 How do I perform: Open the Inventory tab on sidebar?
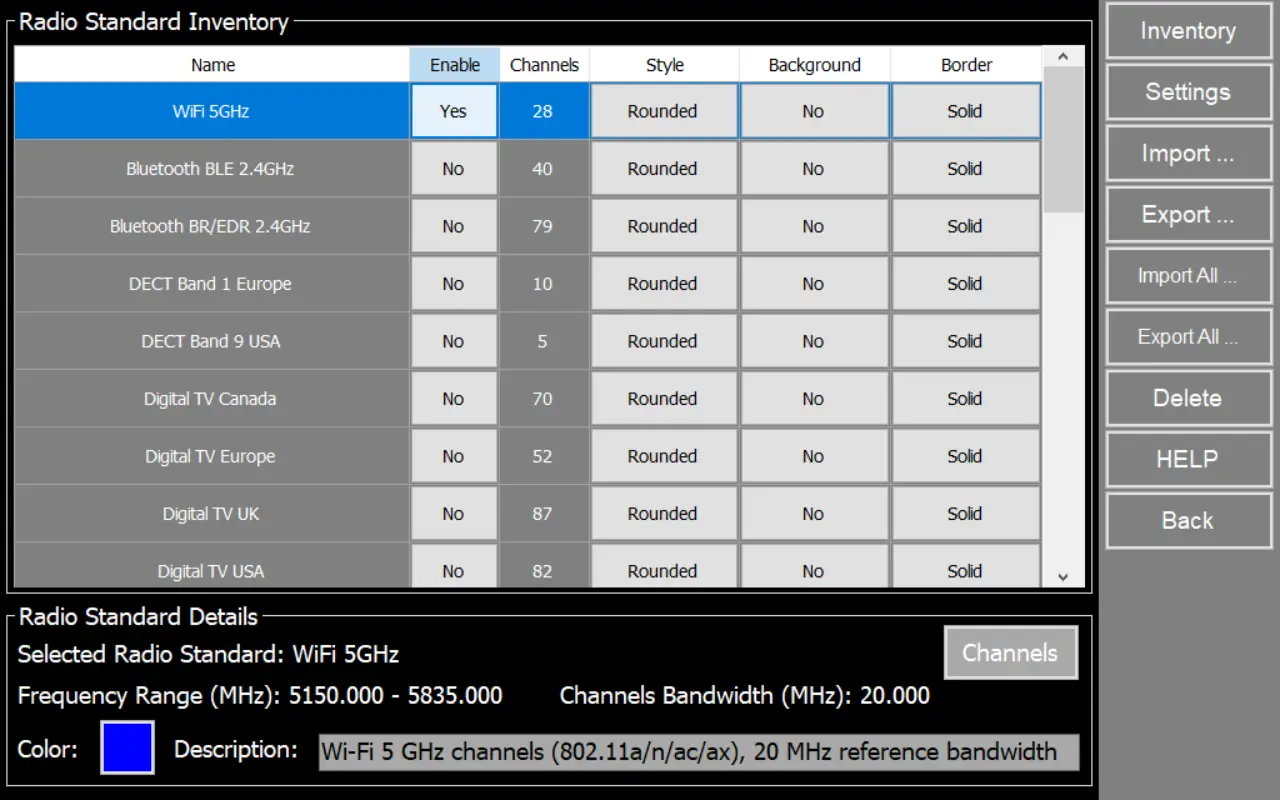[1188, 31]
